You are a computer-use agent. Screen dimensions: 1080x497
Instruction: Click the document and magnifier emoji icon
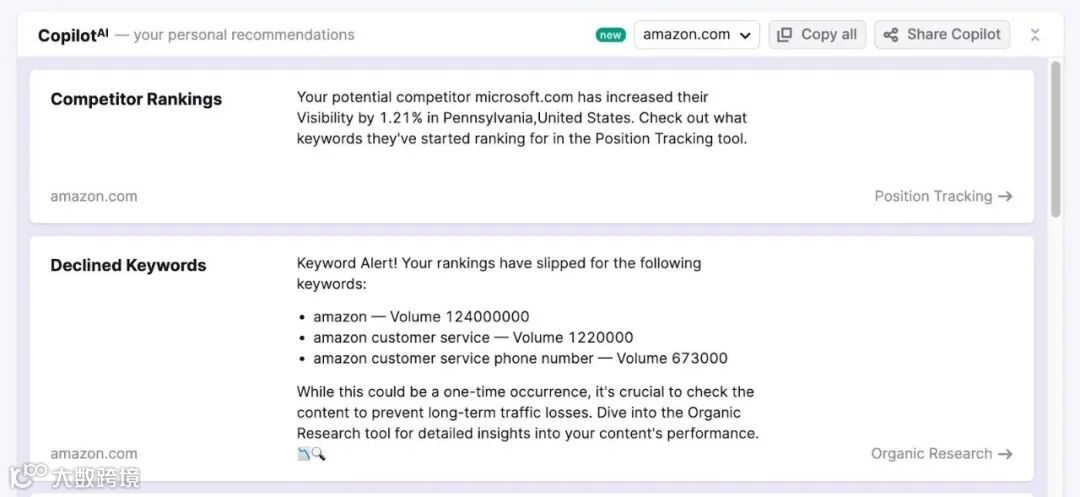[311, 454]
